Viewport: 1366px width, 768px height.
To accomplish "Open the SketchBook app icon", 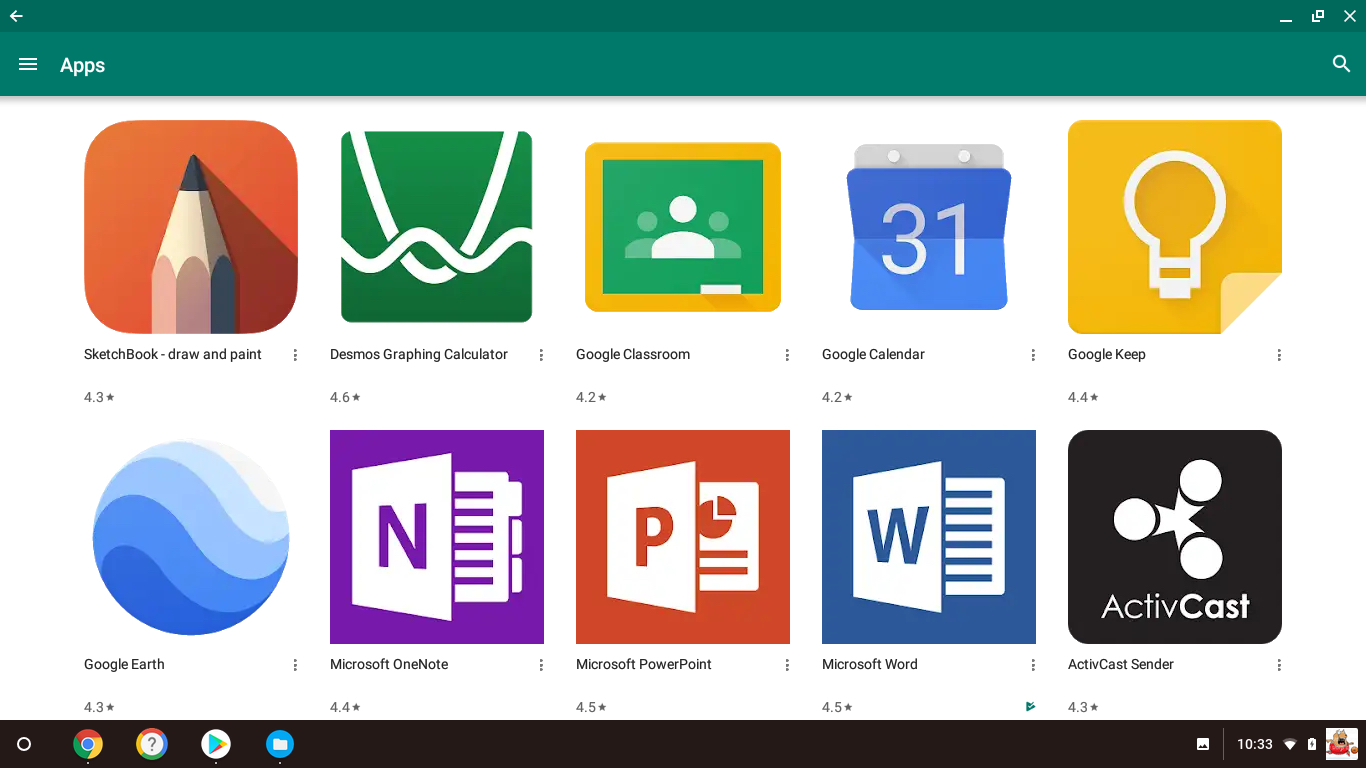I will click(191, 227).
